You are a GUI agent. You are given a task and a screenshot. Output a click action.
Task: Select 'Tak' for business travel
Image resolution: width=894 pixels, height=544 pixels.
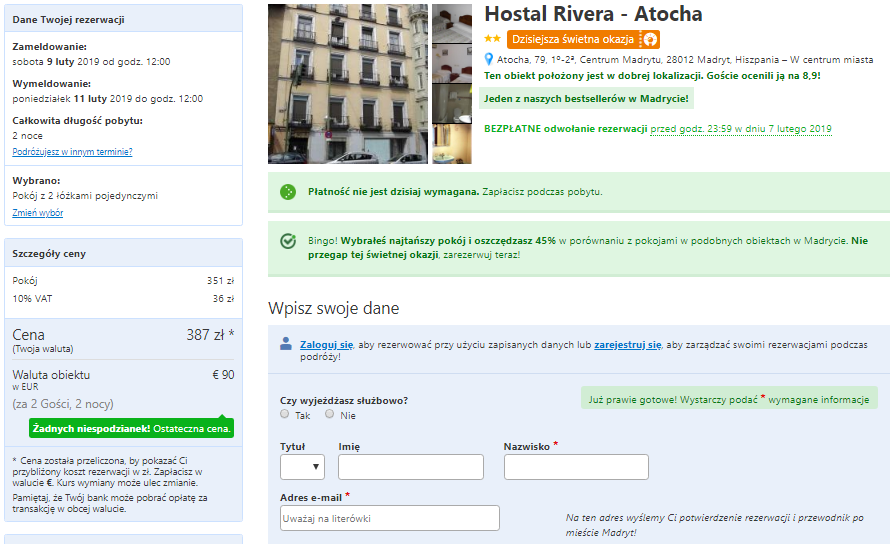pos(285,414)
